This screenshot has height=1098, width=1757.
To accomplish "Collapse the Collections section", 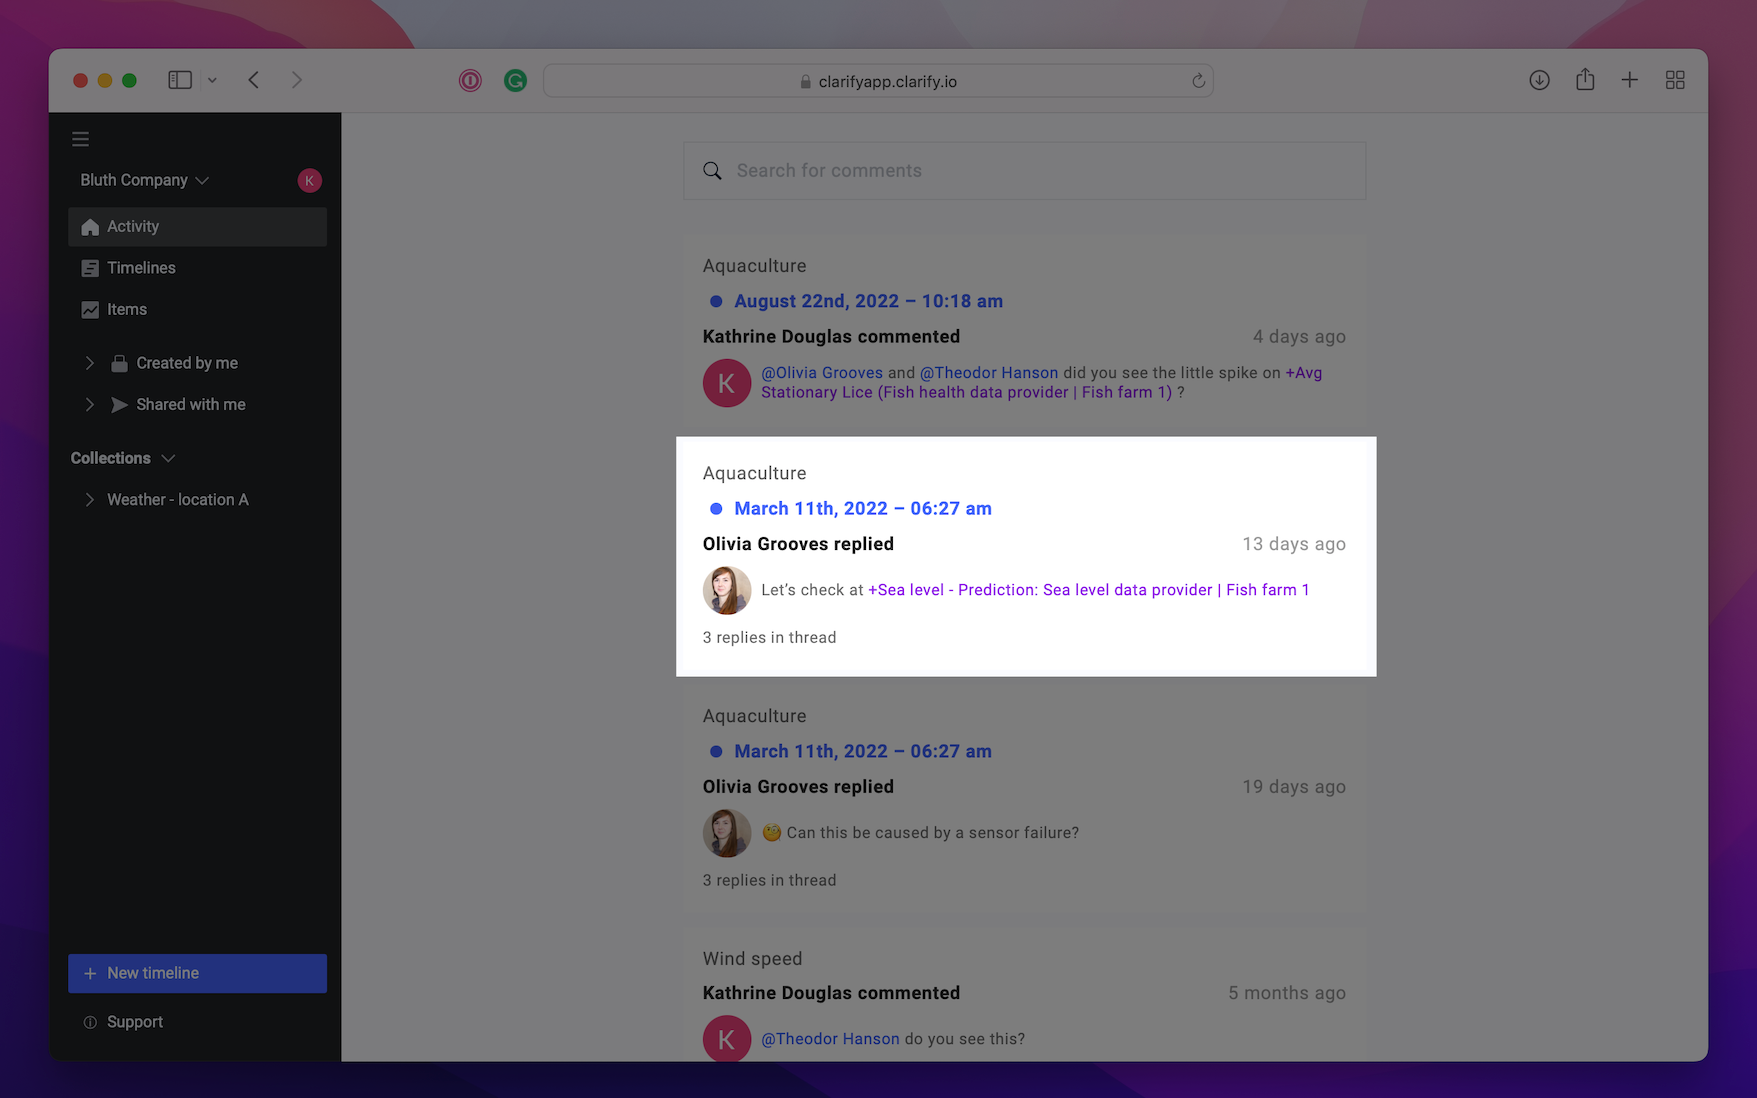I will point(168,458).
